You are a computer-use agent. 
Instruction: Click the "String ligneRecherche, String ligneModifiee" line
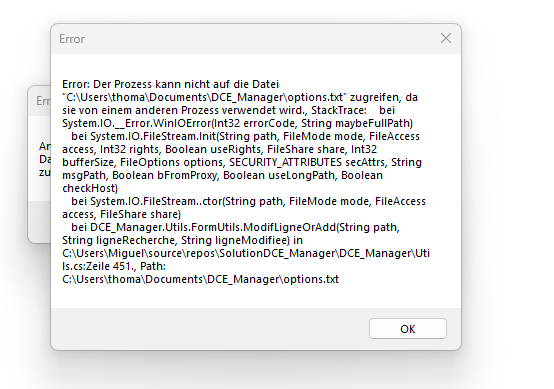182,240
